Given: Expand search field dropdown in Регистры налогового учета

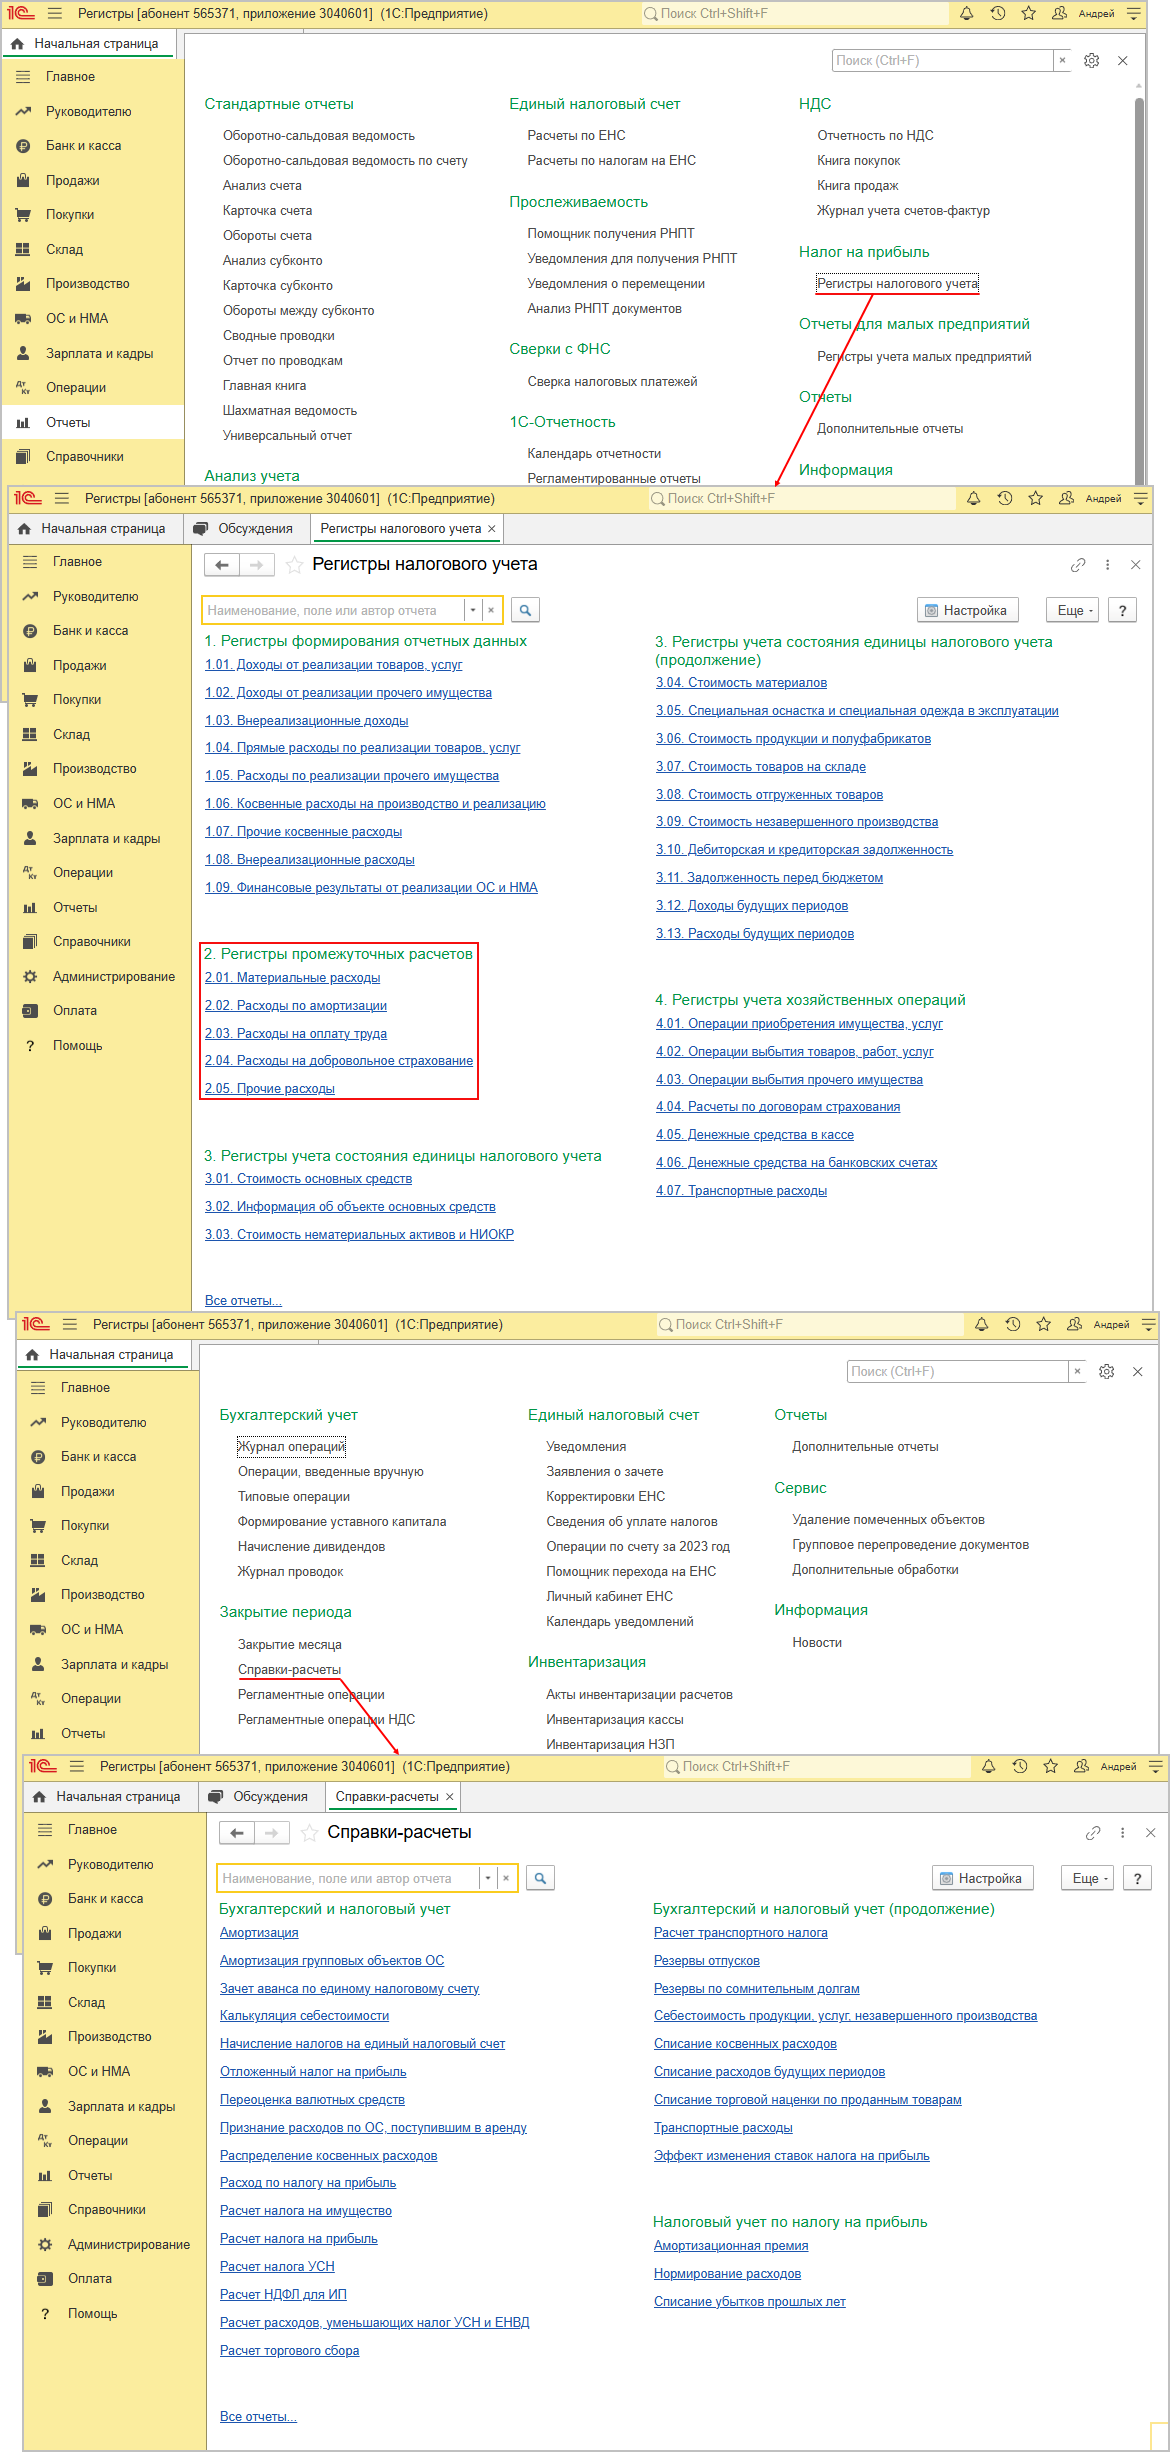Looking at the screenshot, I should coord(472,610).
